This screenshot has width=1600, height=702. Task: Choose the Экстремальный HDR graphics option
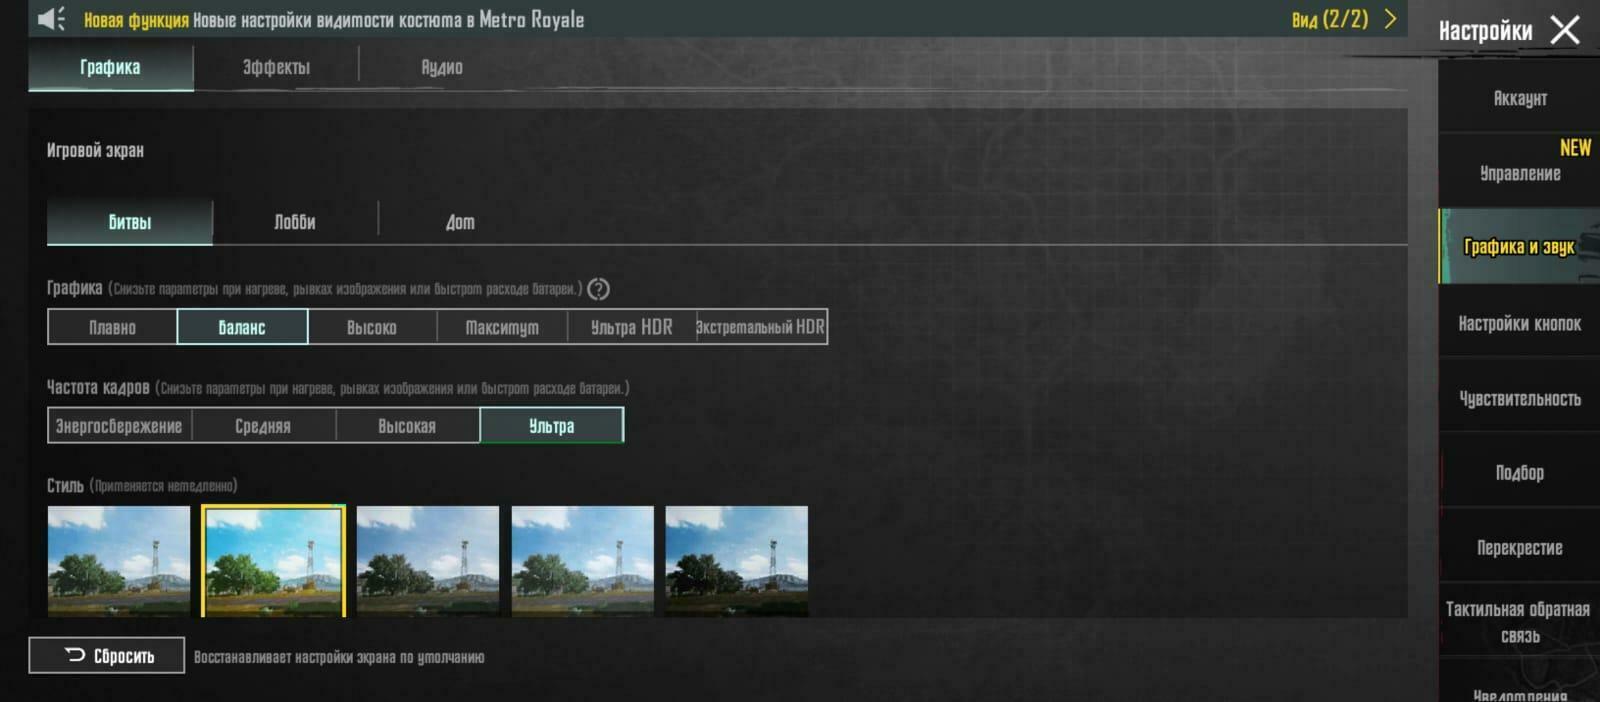pos(761,327)
